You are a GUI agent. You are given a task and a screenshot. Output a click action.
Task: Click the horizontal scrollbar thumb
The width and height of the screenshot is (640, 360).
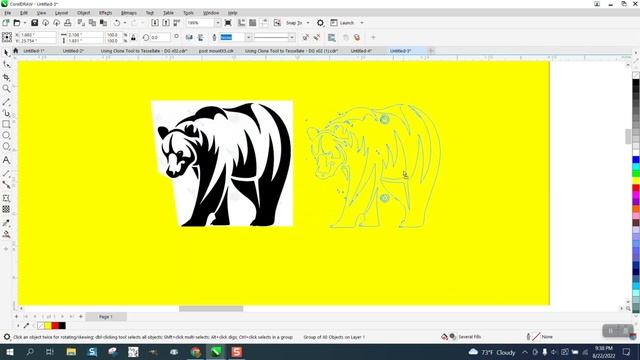211,309
